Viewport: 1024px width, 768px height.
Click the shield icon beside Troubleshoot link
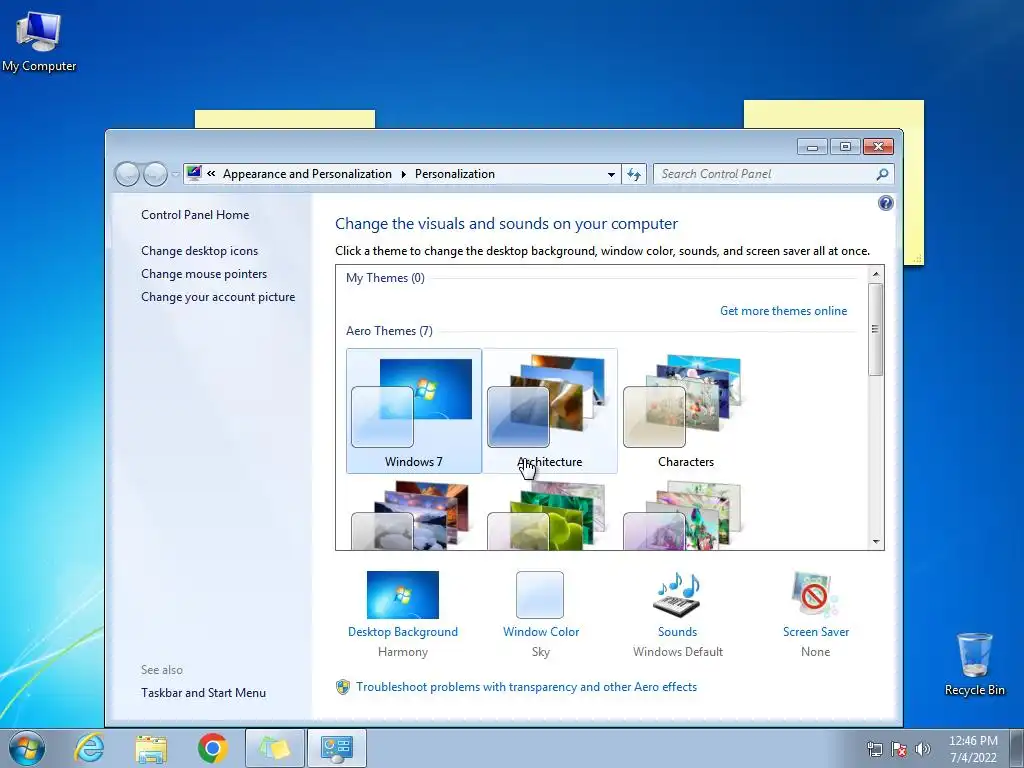click(343, 687)
